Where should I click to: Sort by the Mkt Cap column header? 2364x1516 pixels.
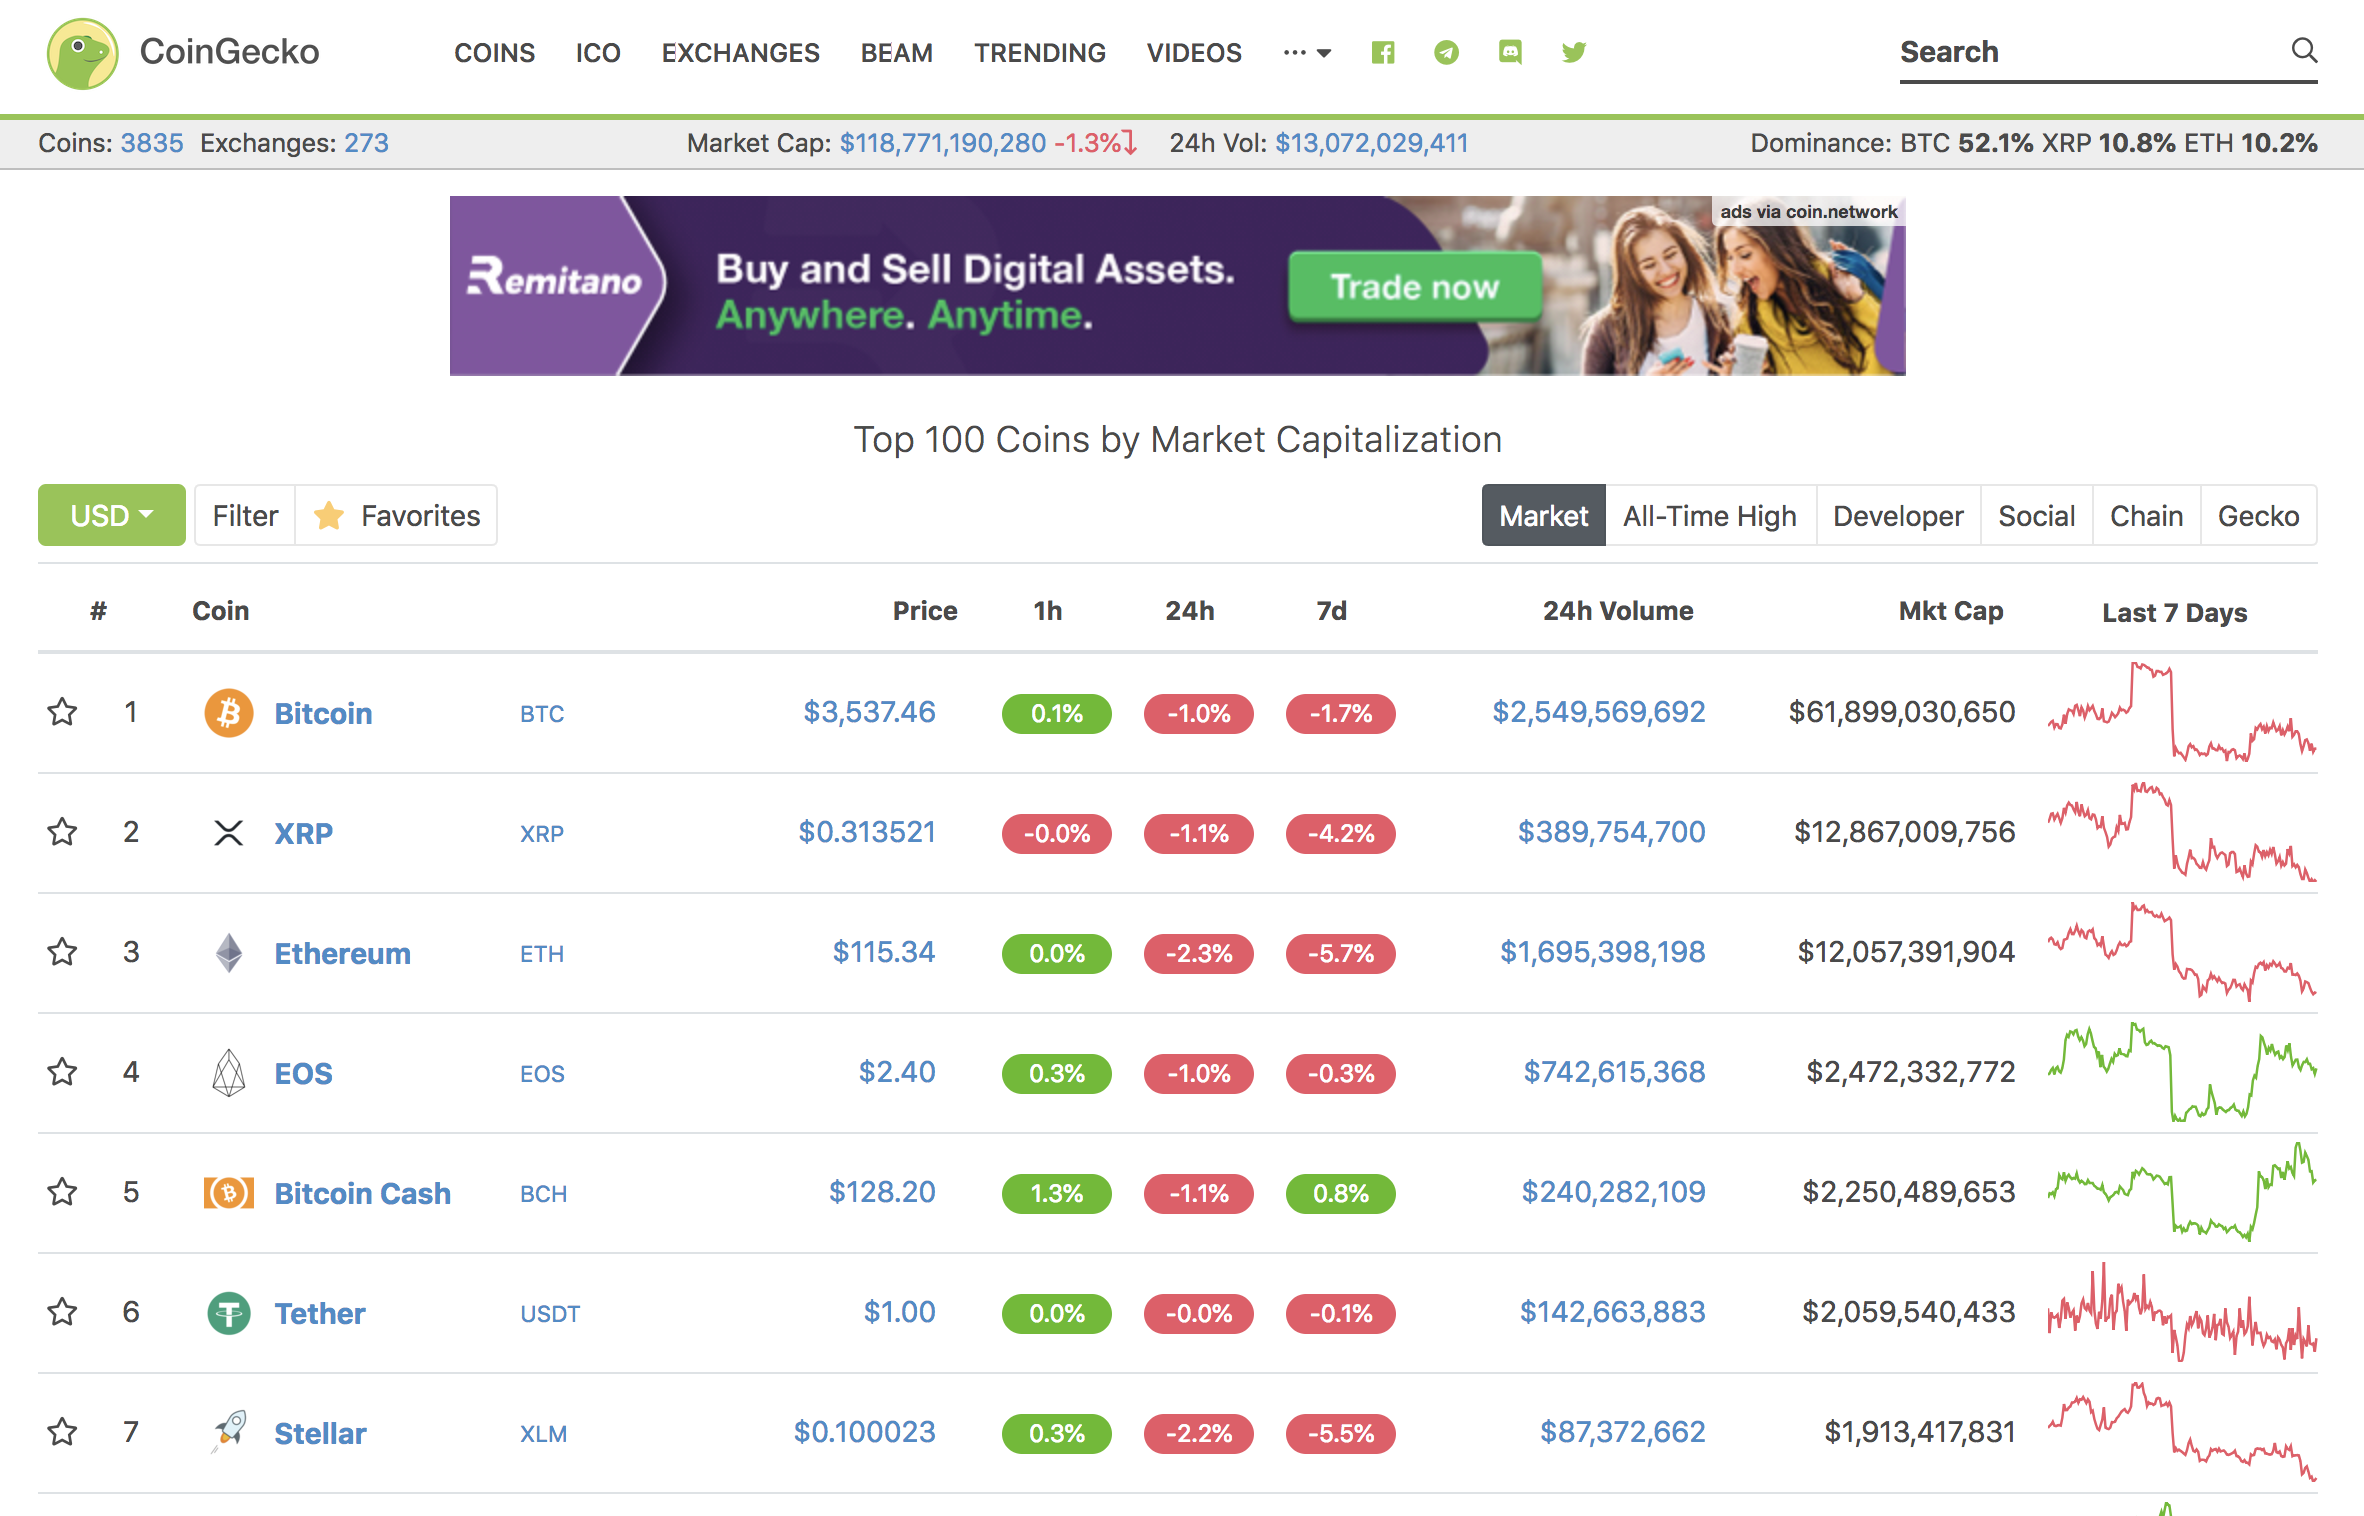(1950, 611)
